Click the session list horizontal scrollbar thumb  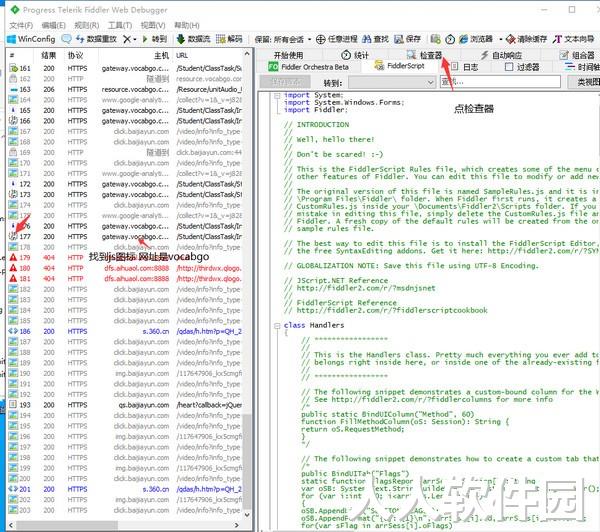(x=67, y=525)
